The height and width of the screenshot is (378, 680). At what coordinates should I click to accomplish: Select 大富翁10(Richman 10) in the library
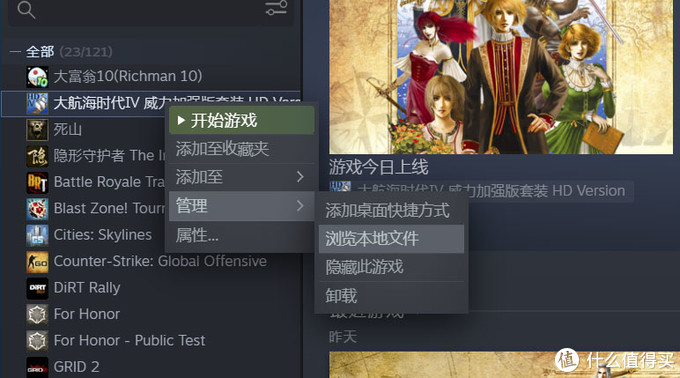(128, 76)
